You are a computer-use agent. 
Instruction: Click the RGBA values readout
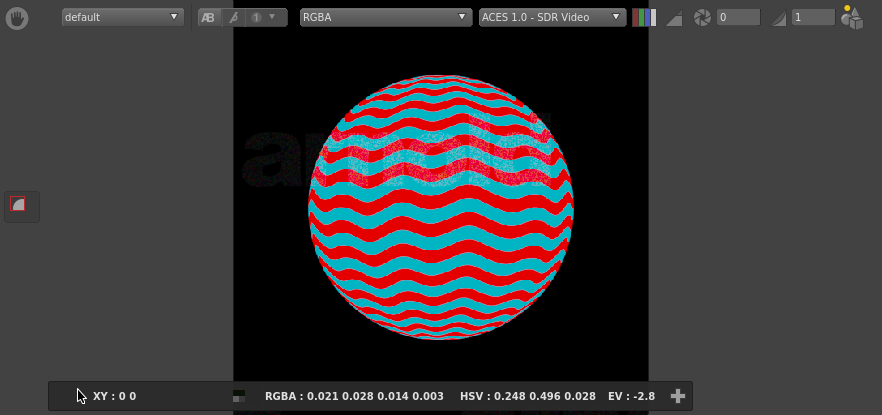[x=354, y=396]
